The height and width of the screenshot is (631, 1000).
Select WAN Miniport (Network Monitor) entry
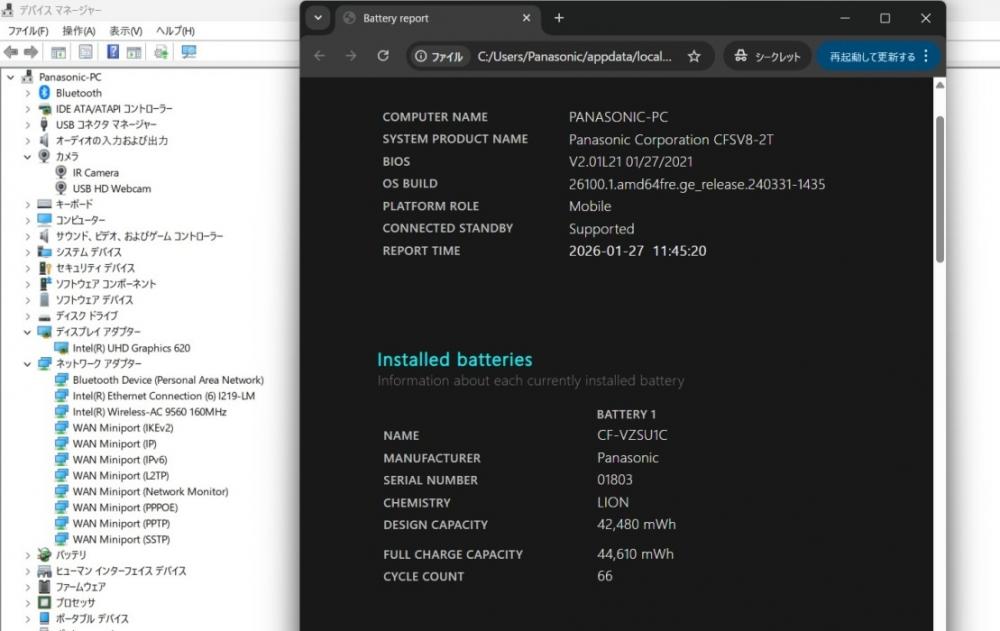point(150,491)
